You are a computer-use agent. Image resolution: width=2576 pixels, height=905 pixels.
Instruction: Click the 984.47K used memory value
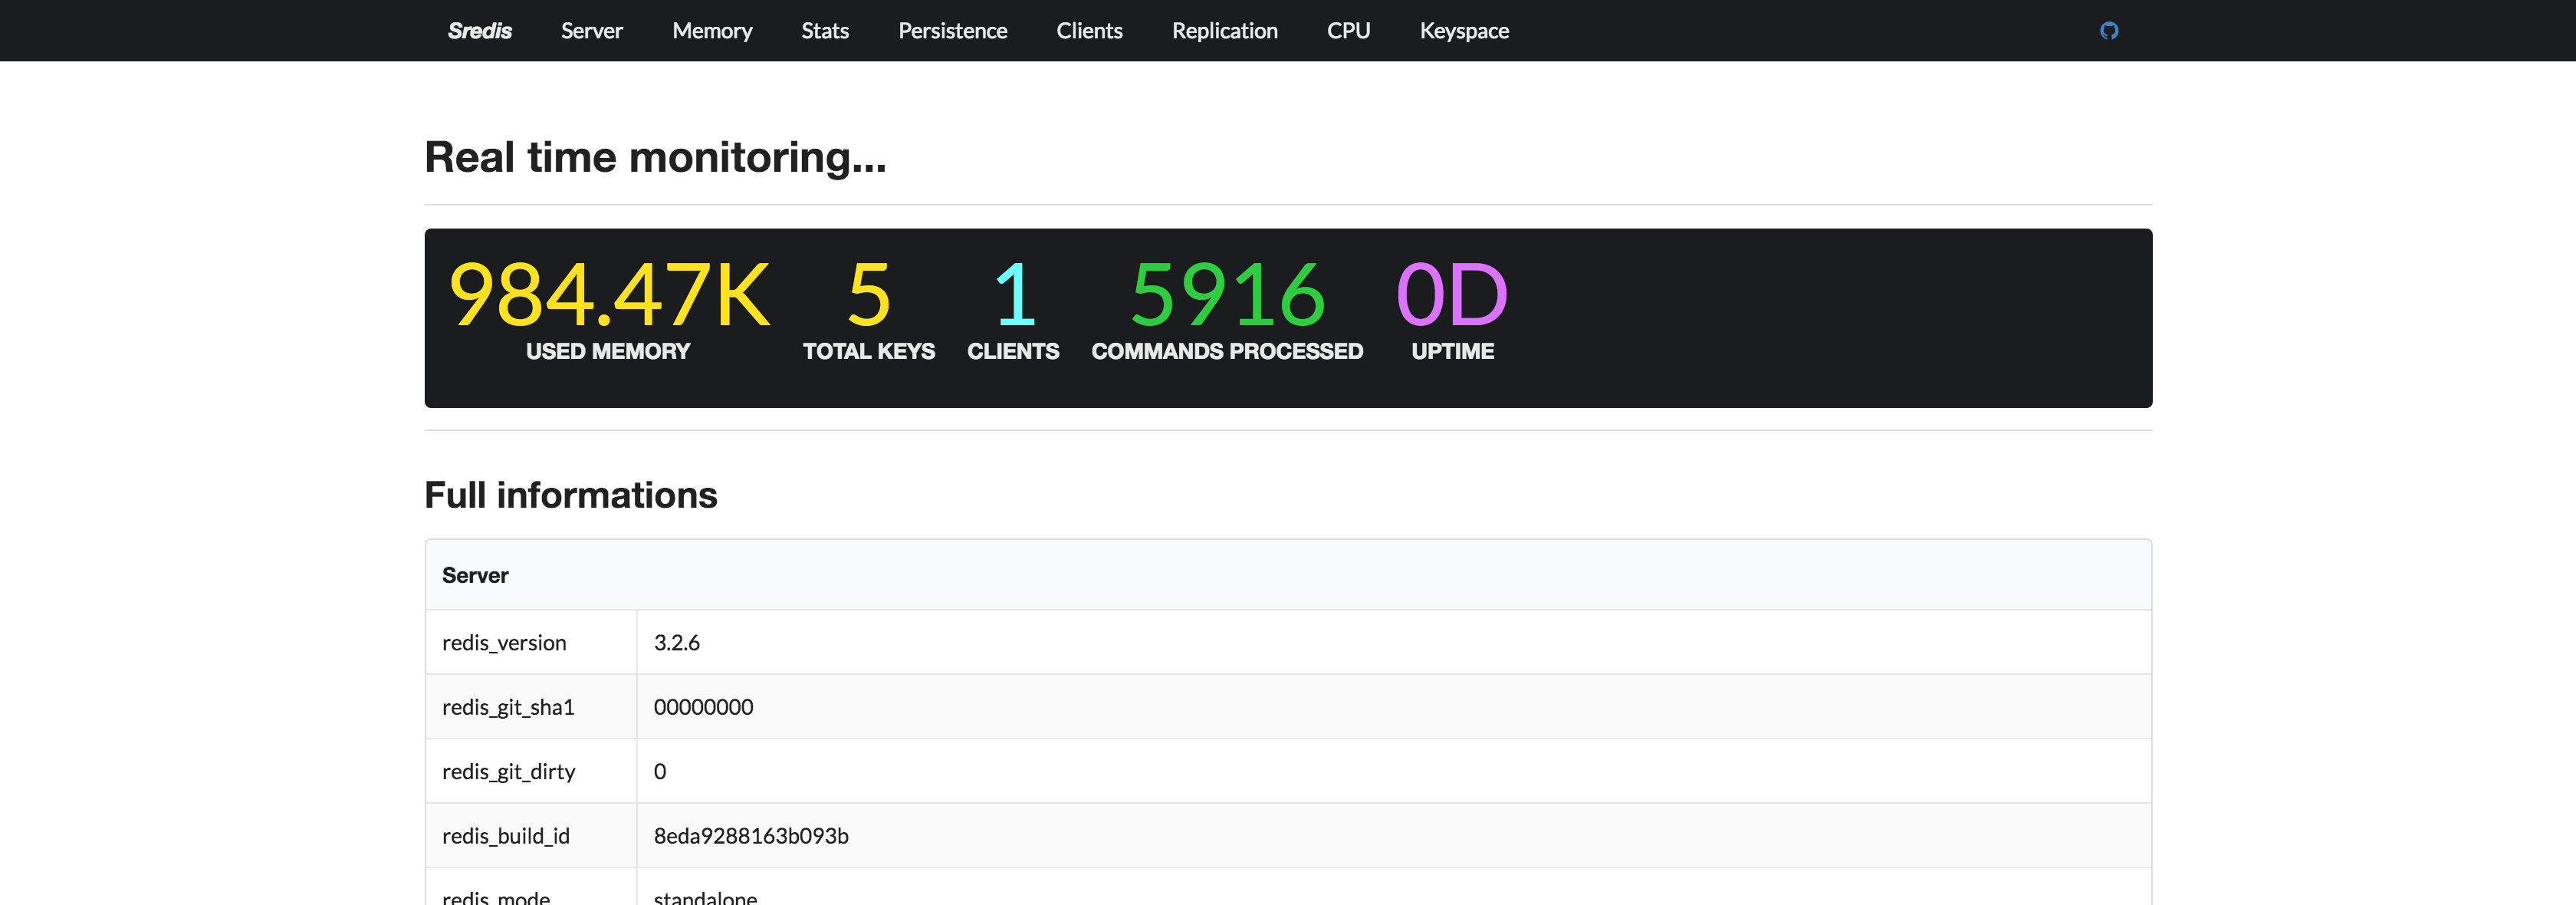(x=609, y=295)
